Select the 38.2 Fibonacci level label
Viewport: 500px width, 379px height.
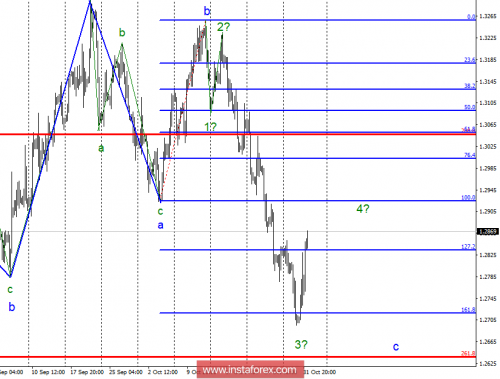coord(470,86)
